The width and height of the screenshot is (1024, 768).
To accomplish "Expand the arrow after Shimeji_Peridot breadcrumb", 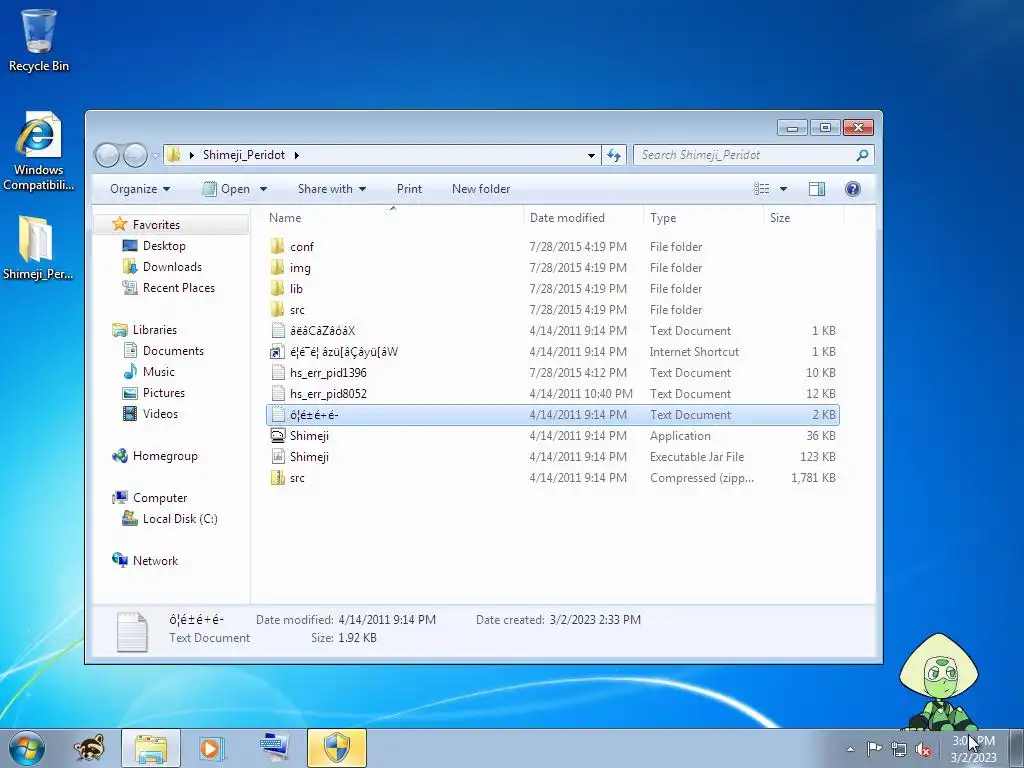I will coord(296,155).
